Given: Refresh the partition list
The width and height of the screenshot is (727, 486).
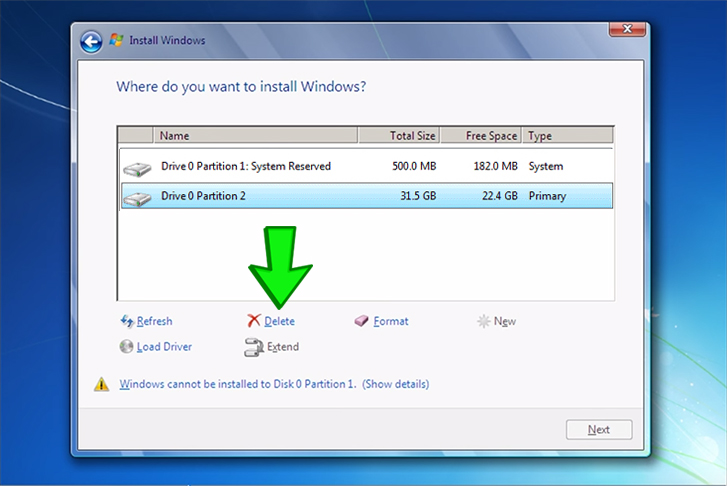Looking at the screenshot, I should [x=154, y=321].
